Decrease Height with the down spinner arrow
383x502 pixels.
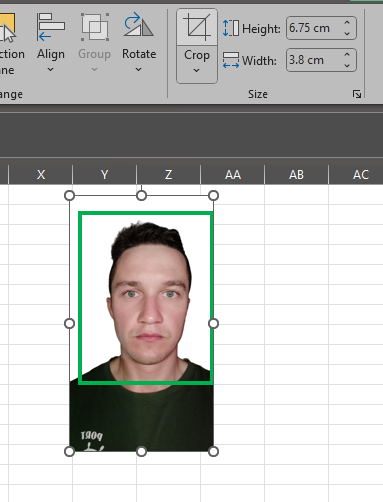point(347,33)
